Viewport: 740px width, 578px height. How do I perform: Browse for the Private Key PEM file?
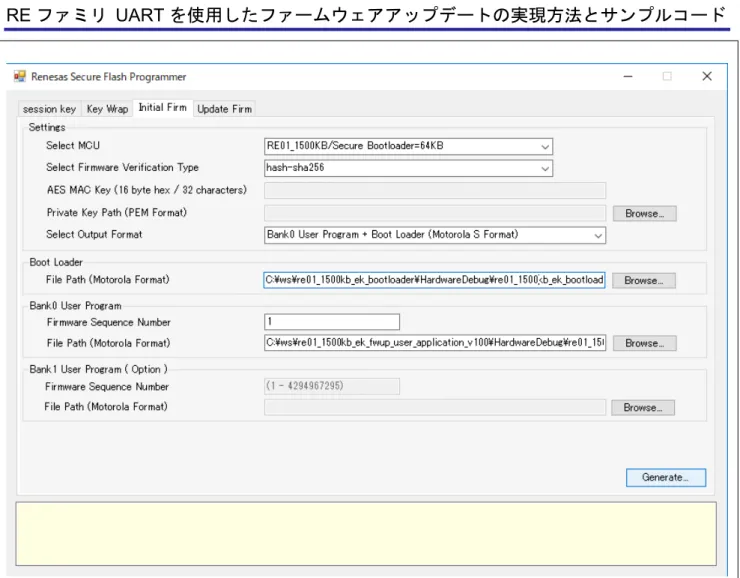point(644,214)
